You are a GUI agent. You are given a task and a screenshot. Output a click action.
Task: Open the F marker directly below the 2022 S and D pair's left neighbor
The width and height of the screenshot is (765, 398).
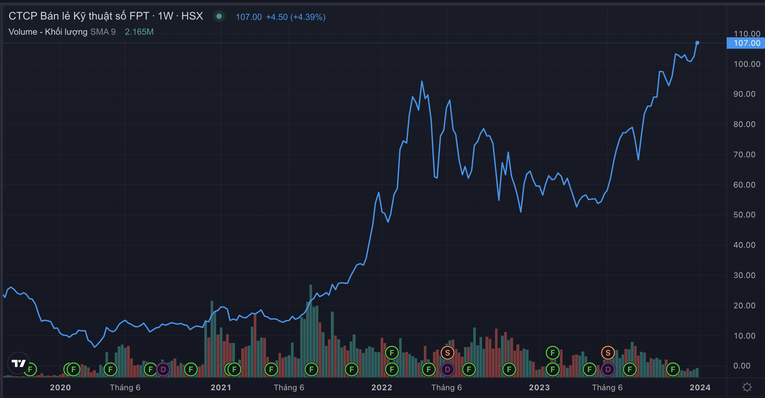428,370
